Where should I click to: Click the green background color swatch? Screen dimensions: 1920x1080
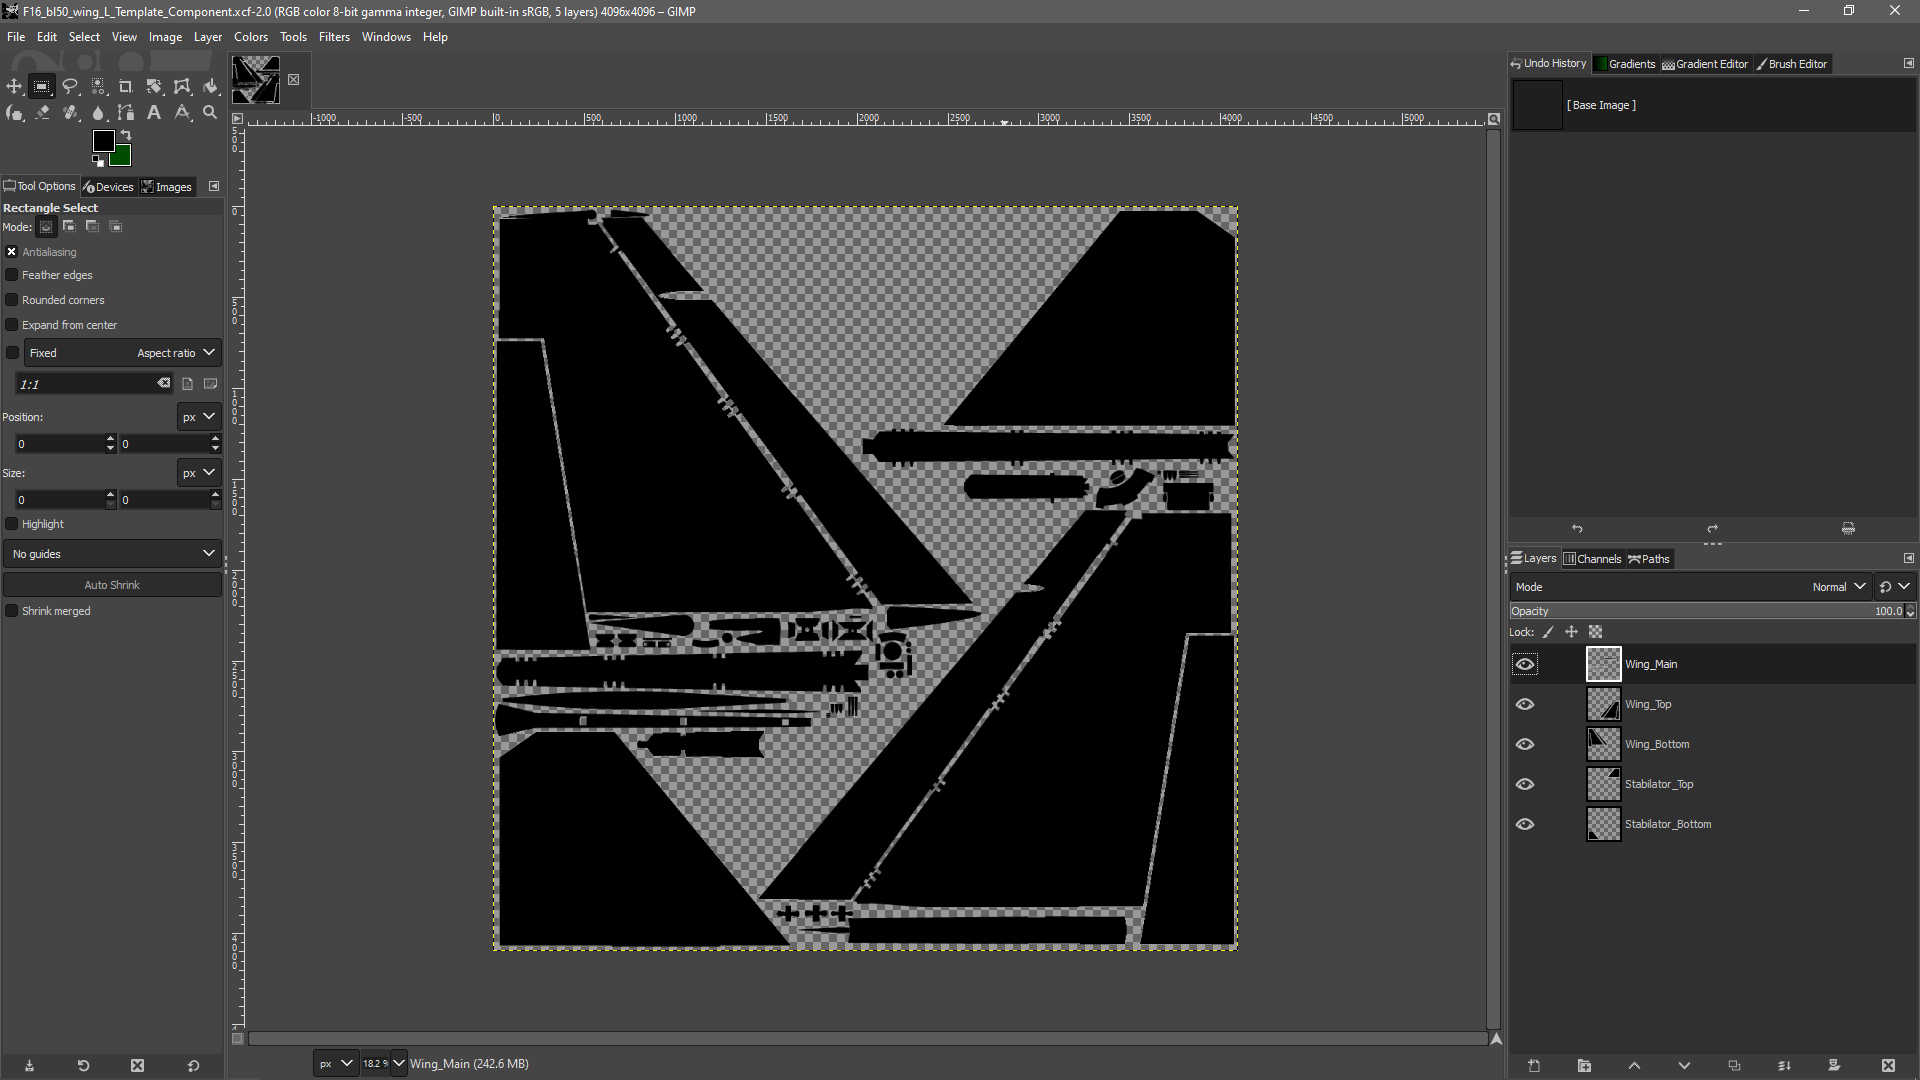pos(122,157)
